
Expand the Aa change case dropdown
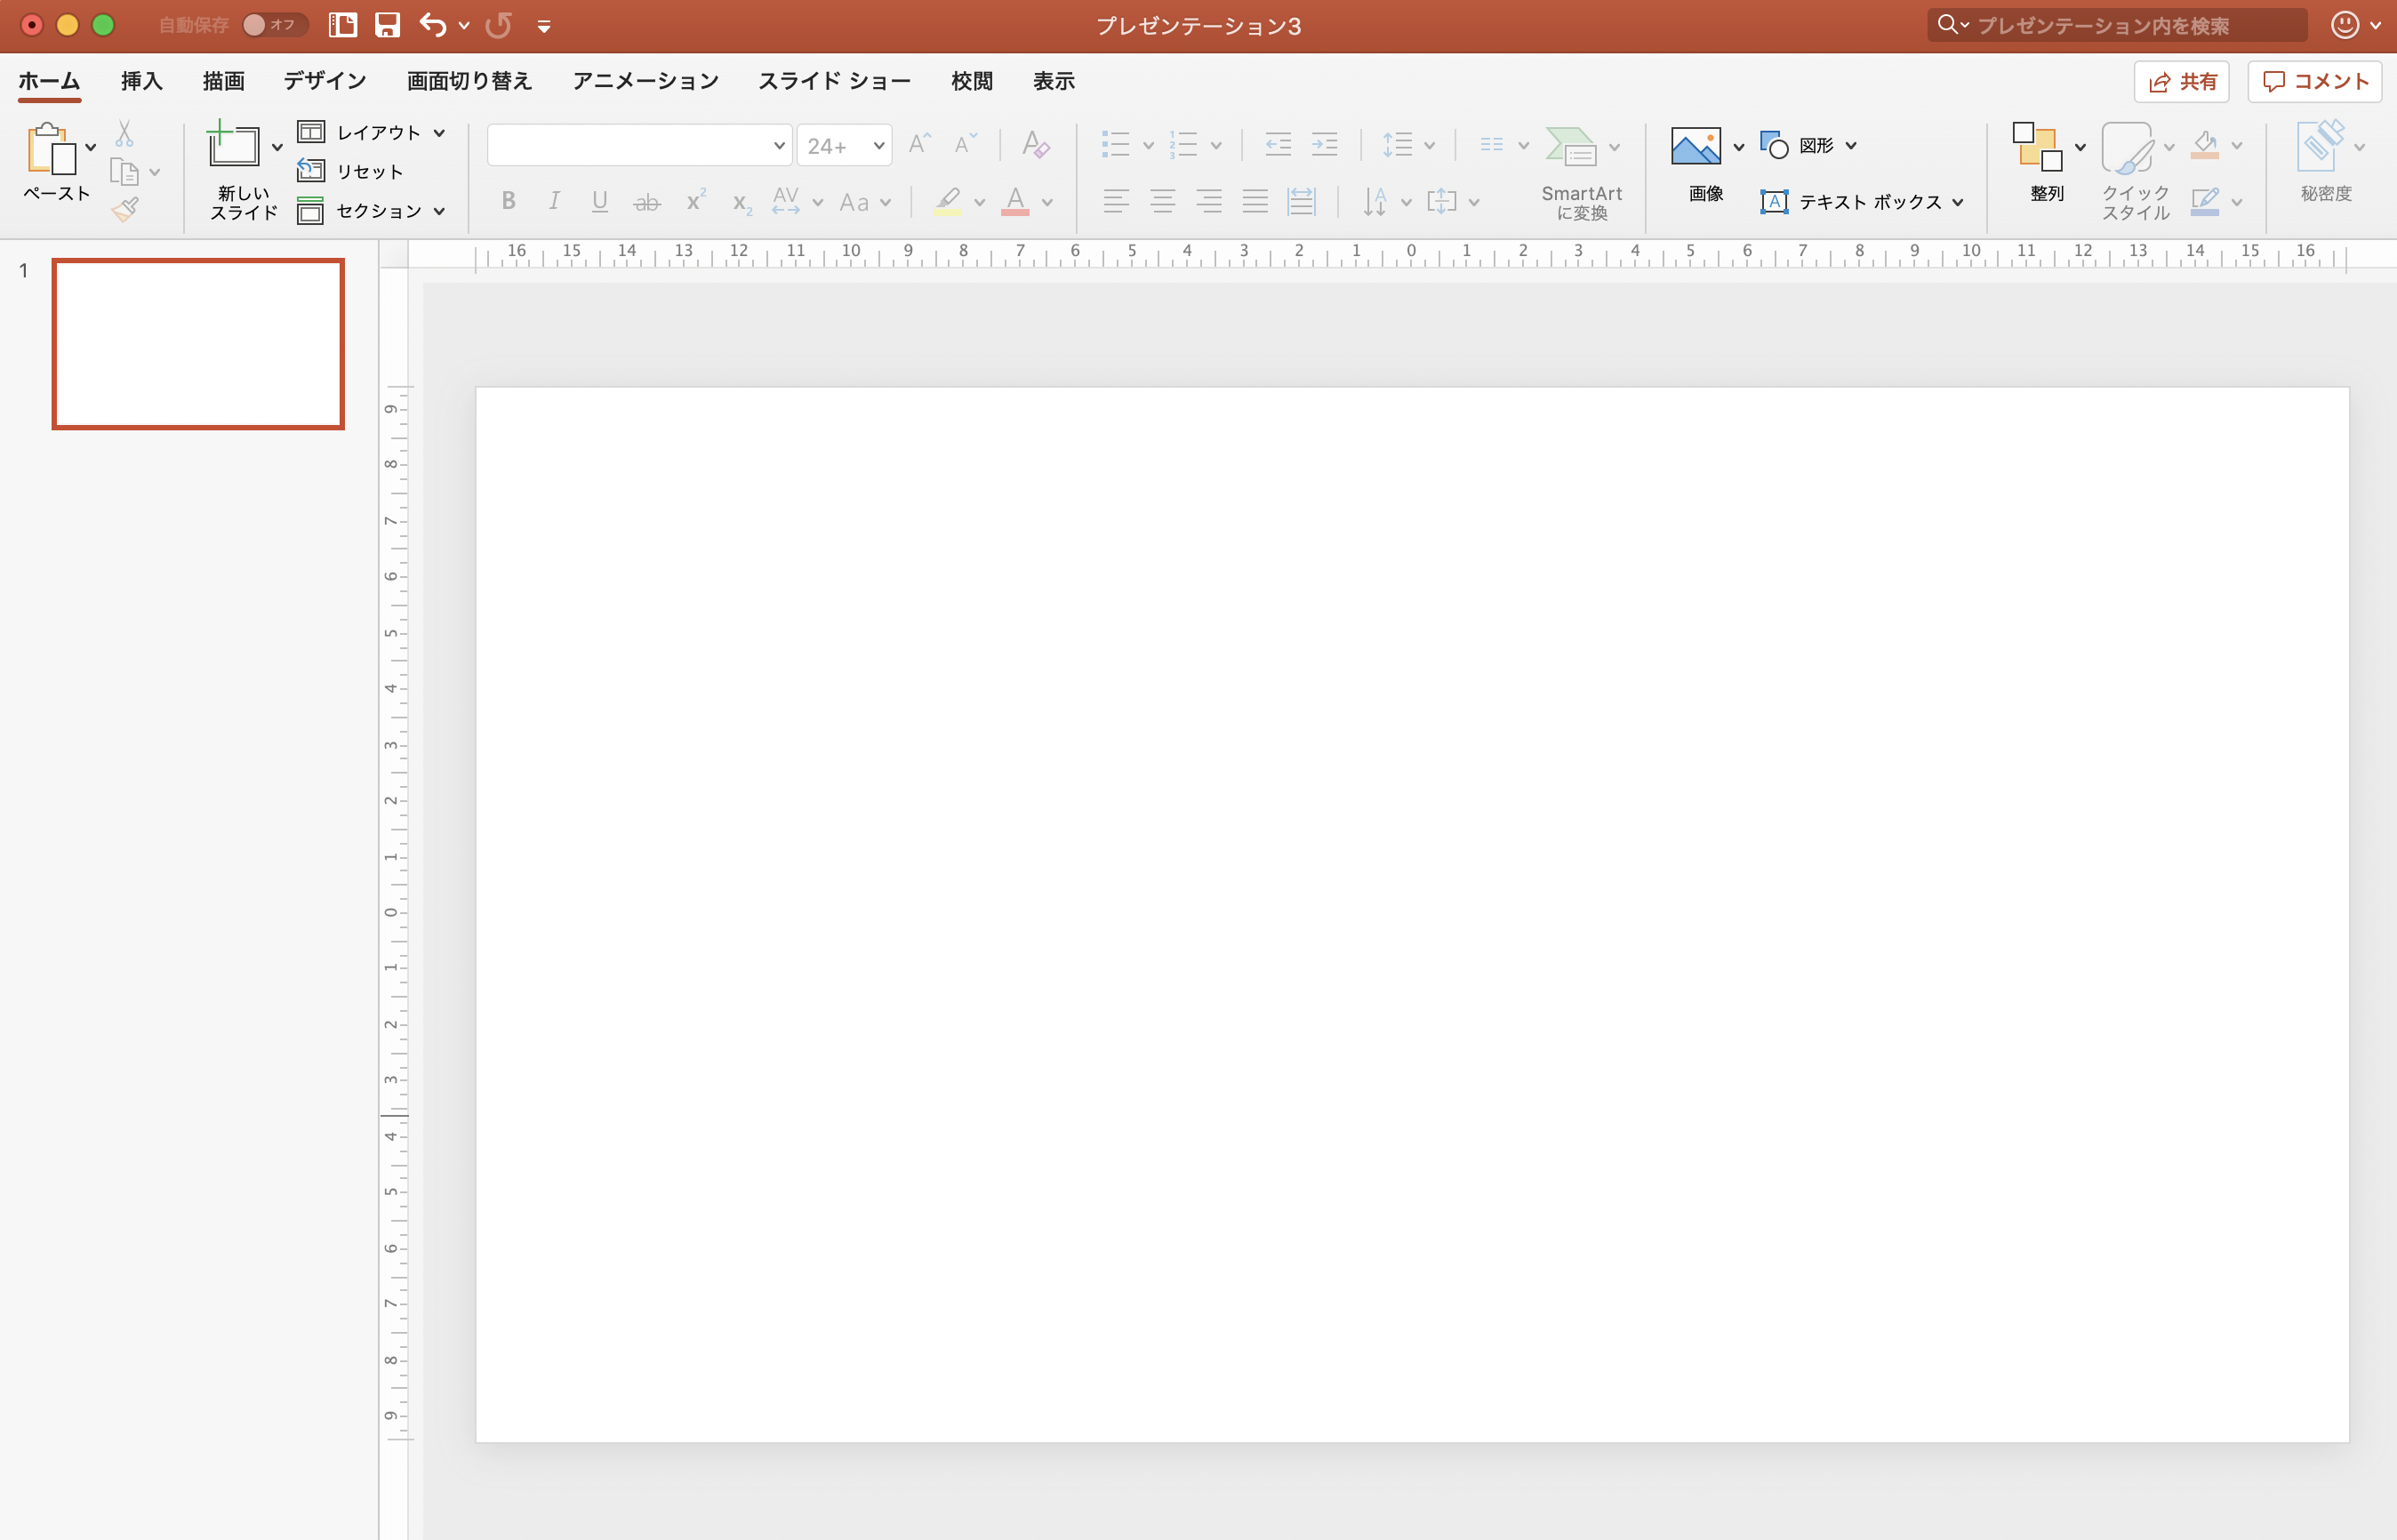coord(885,203)
